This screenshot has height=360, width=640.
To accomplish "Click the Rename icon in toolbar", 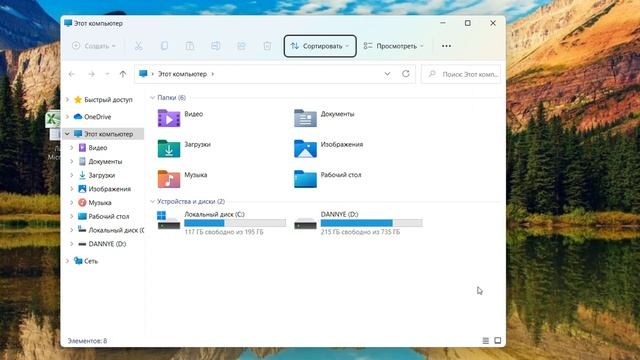I will pyautogui.click(x=216, y=46).
